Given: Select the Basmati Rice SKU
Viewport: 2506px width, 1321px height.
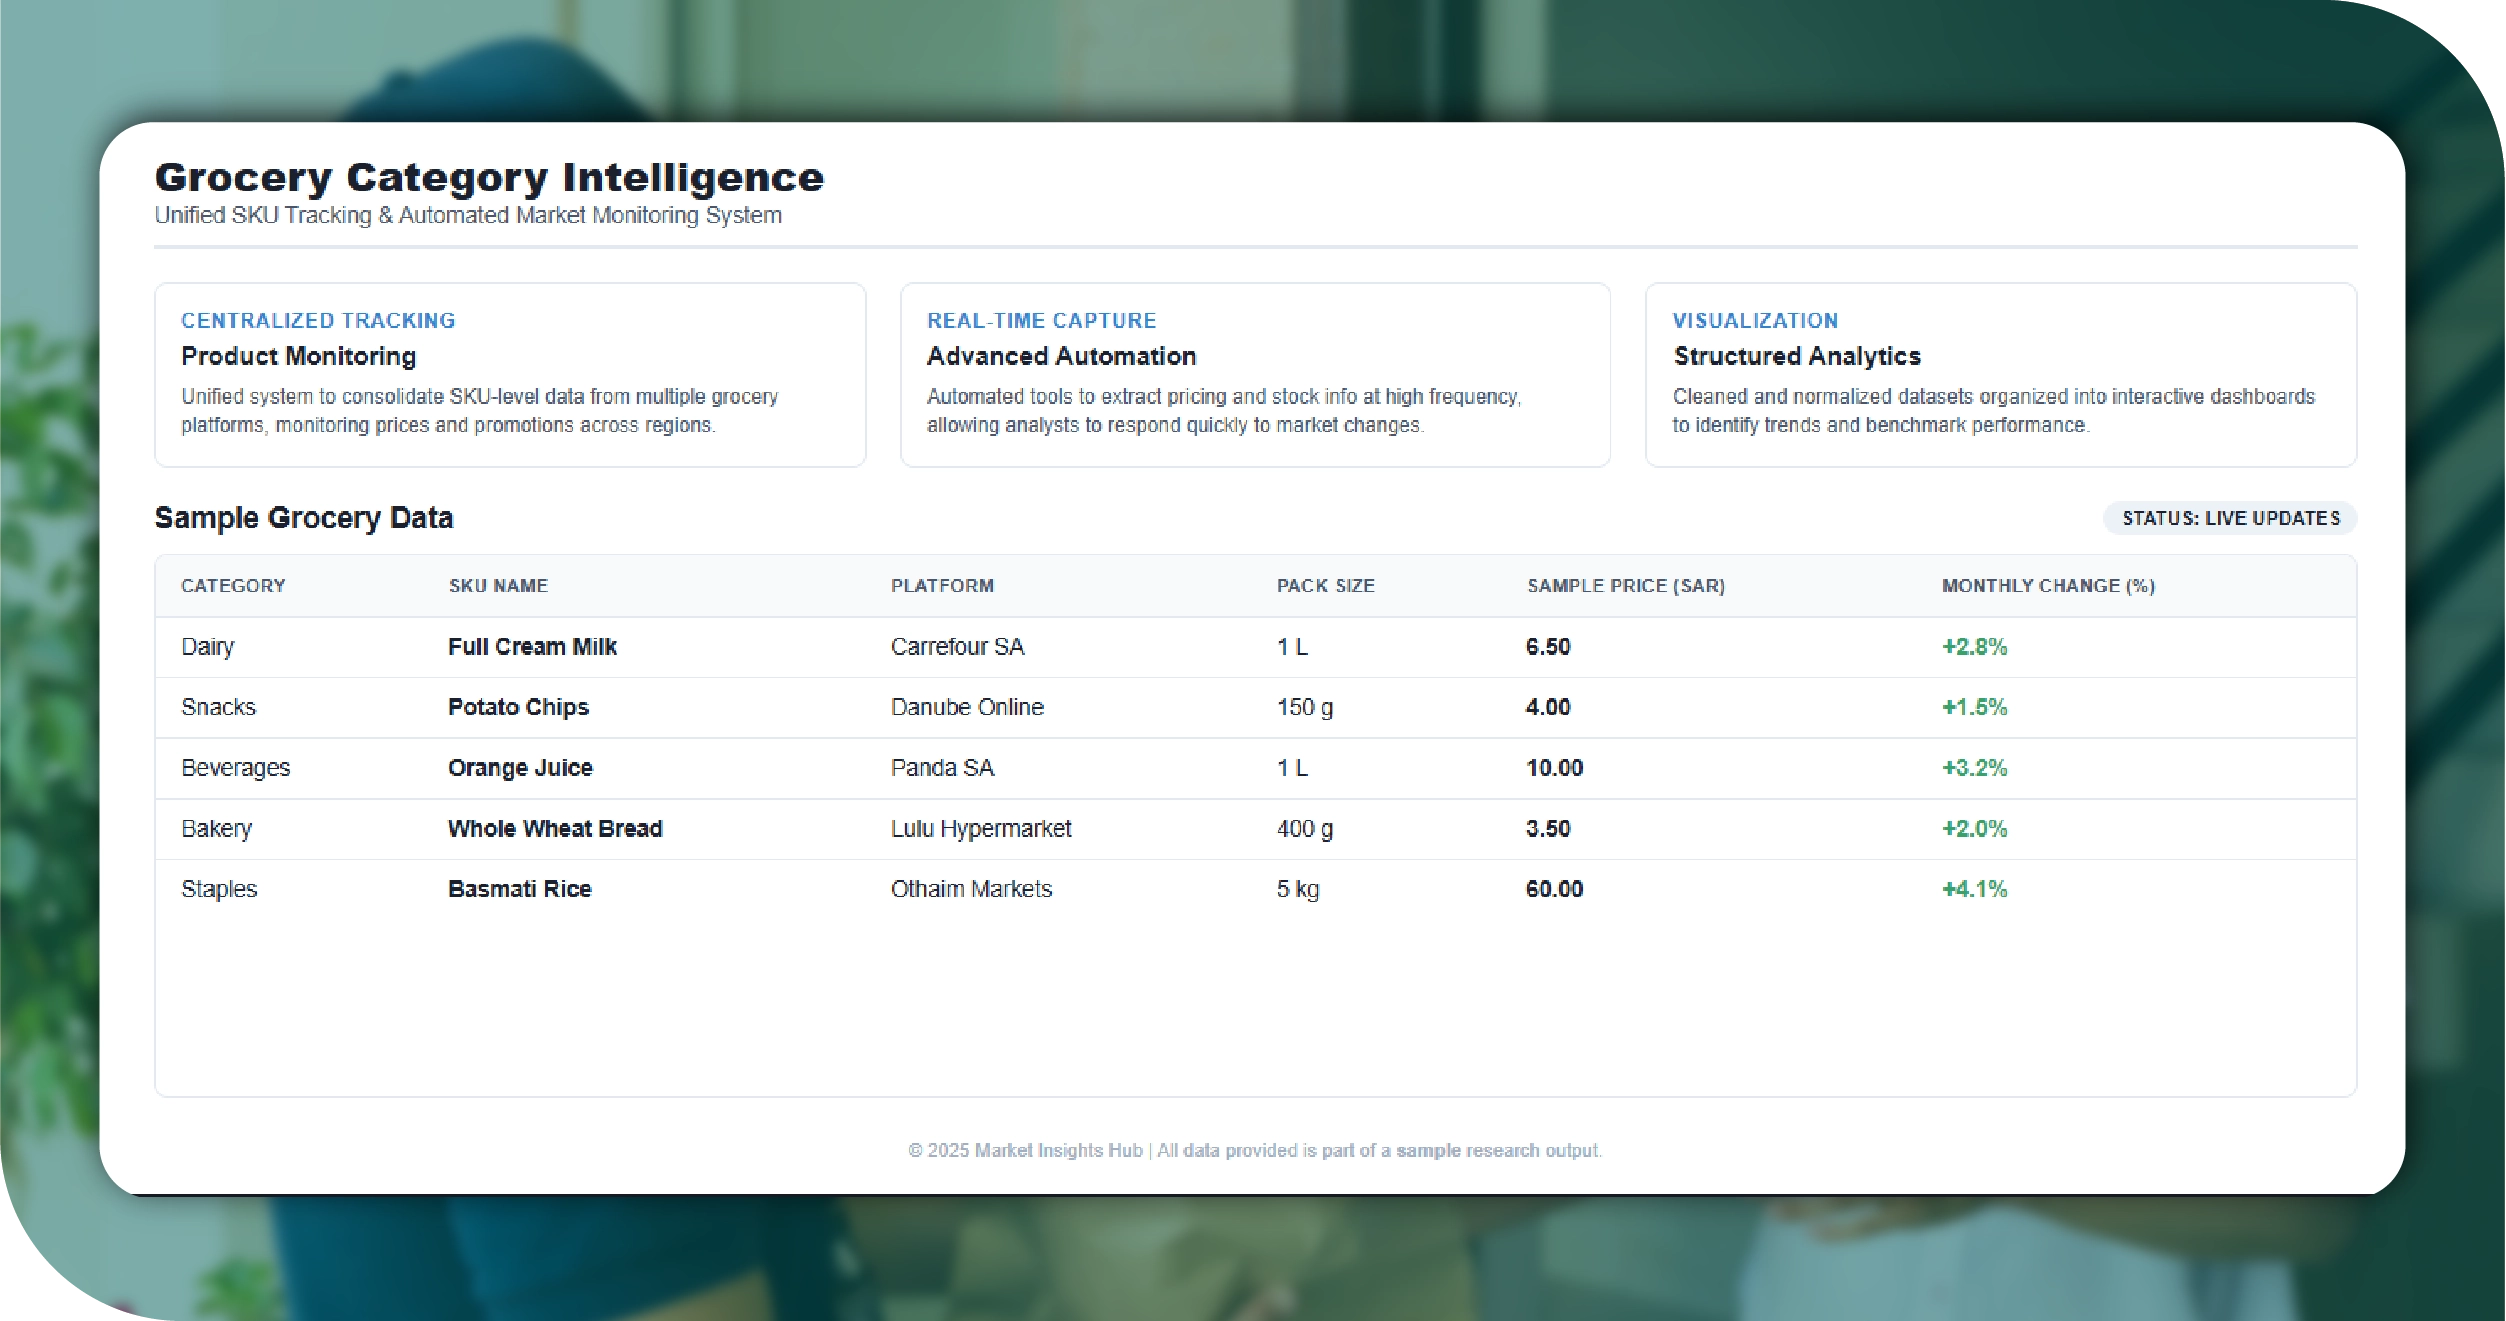Looking at the screenshot, I should coord(519,889).
